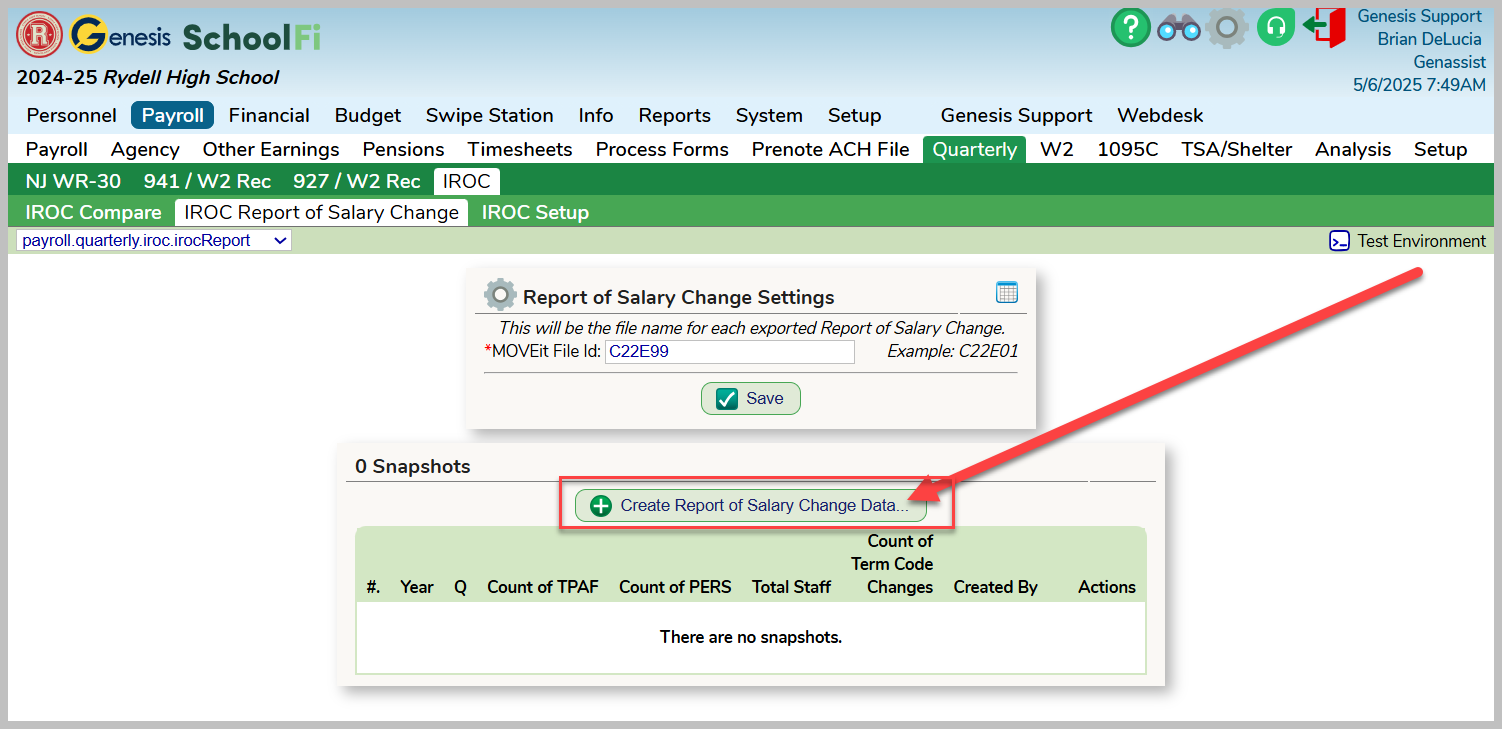Click the logout door arrow icon
Screen dimensions: 1502x729
tap(1324, 27)
